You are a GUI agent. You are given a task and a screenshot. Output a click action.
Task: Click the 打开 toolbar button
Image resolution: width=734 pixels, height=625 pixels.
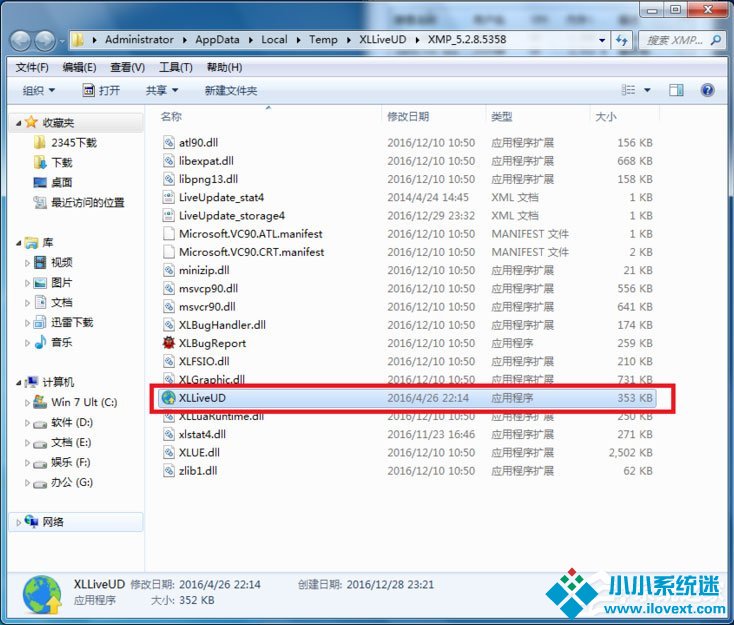pos(101,90)
